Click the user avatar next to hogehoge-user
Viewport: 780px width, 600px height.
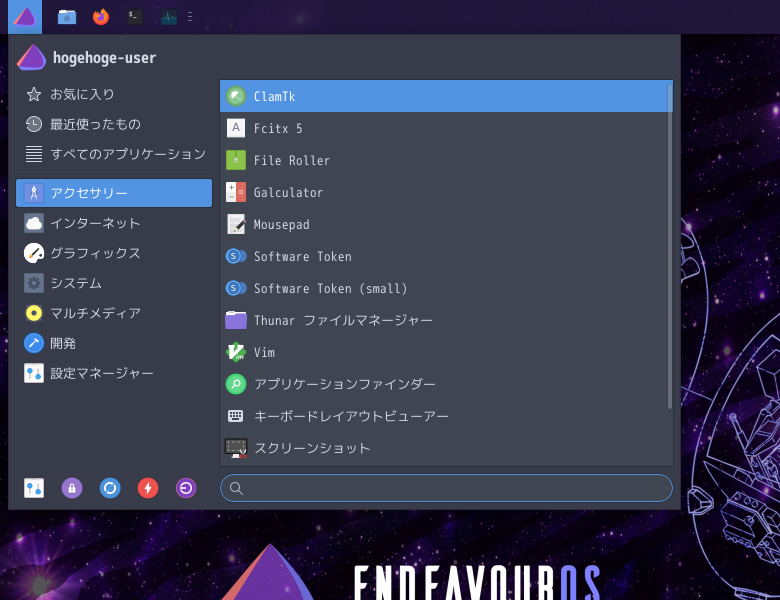[x=31, y=57]
